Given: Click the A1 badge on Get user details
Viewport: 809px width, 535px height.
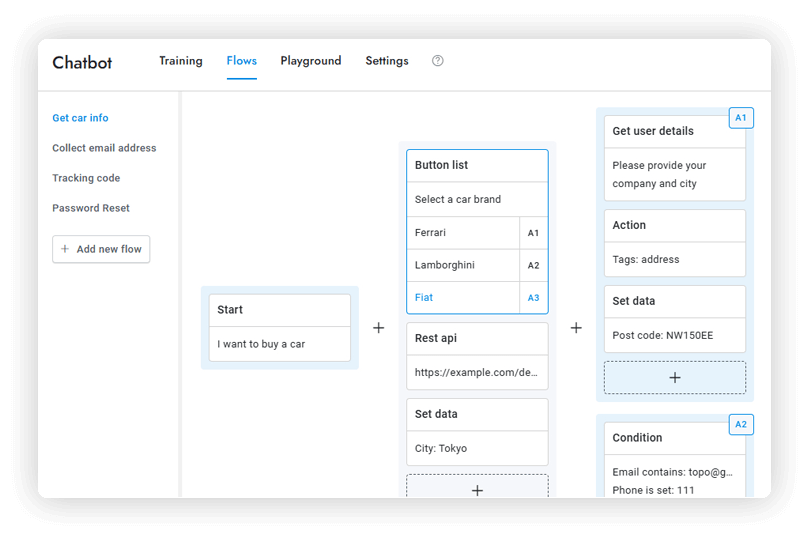Looking at the screenshot, I should tap(741, 118).
